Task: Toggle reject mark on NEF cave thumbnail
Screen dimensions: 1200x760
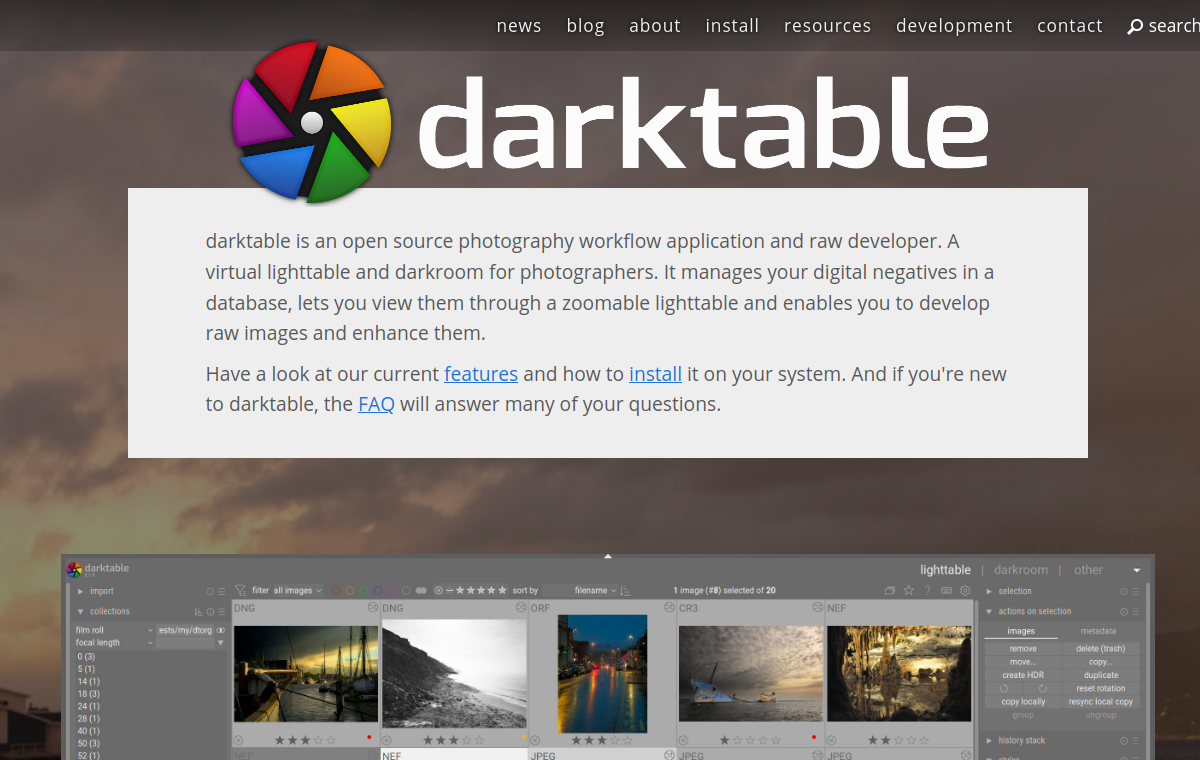Action: pos(831,740)
